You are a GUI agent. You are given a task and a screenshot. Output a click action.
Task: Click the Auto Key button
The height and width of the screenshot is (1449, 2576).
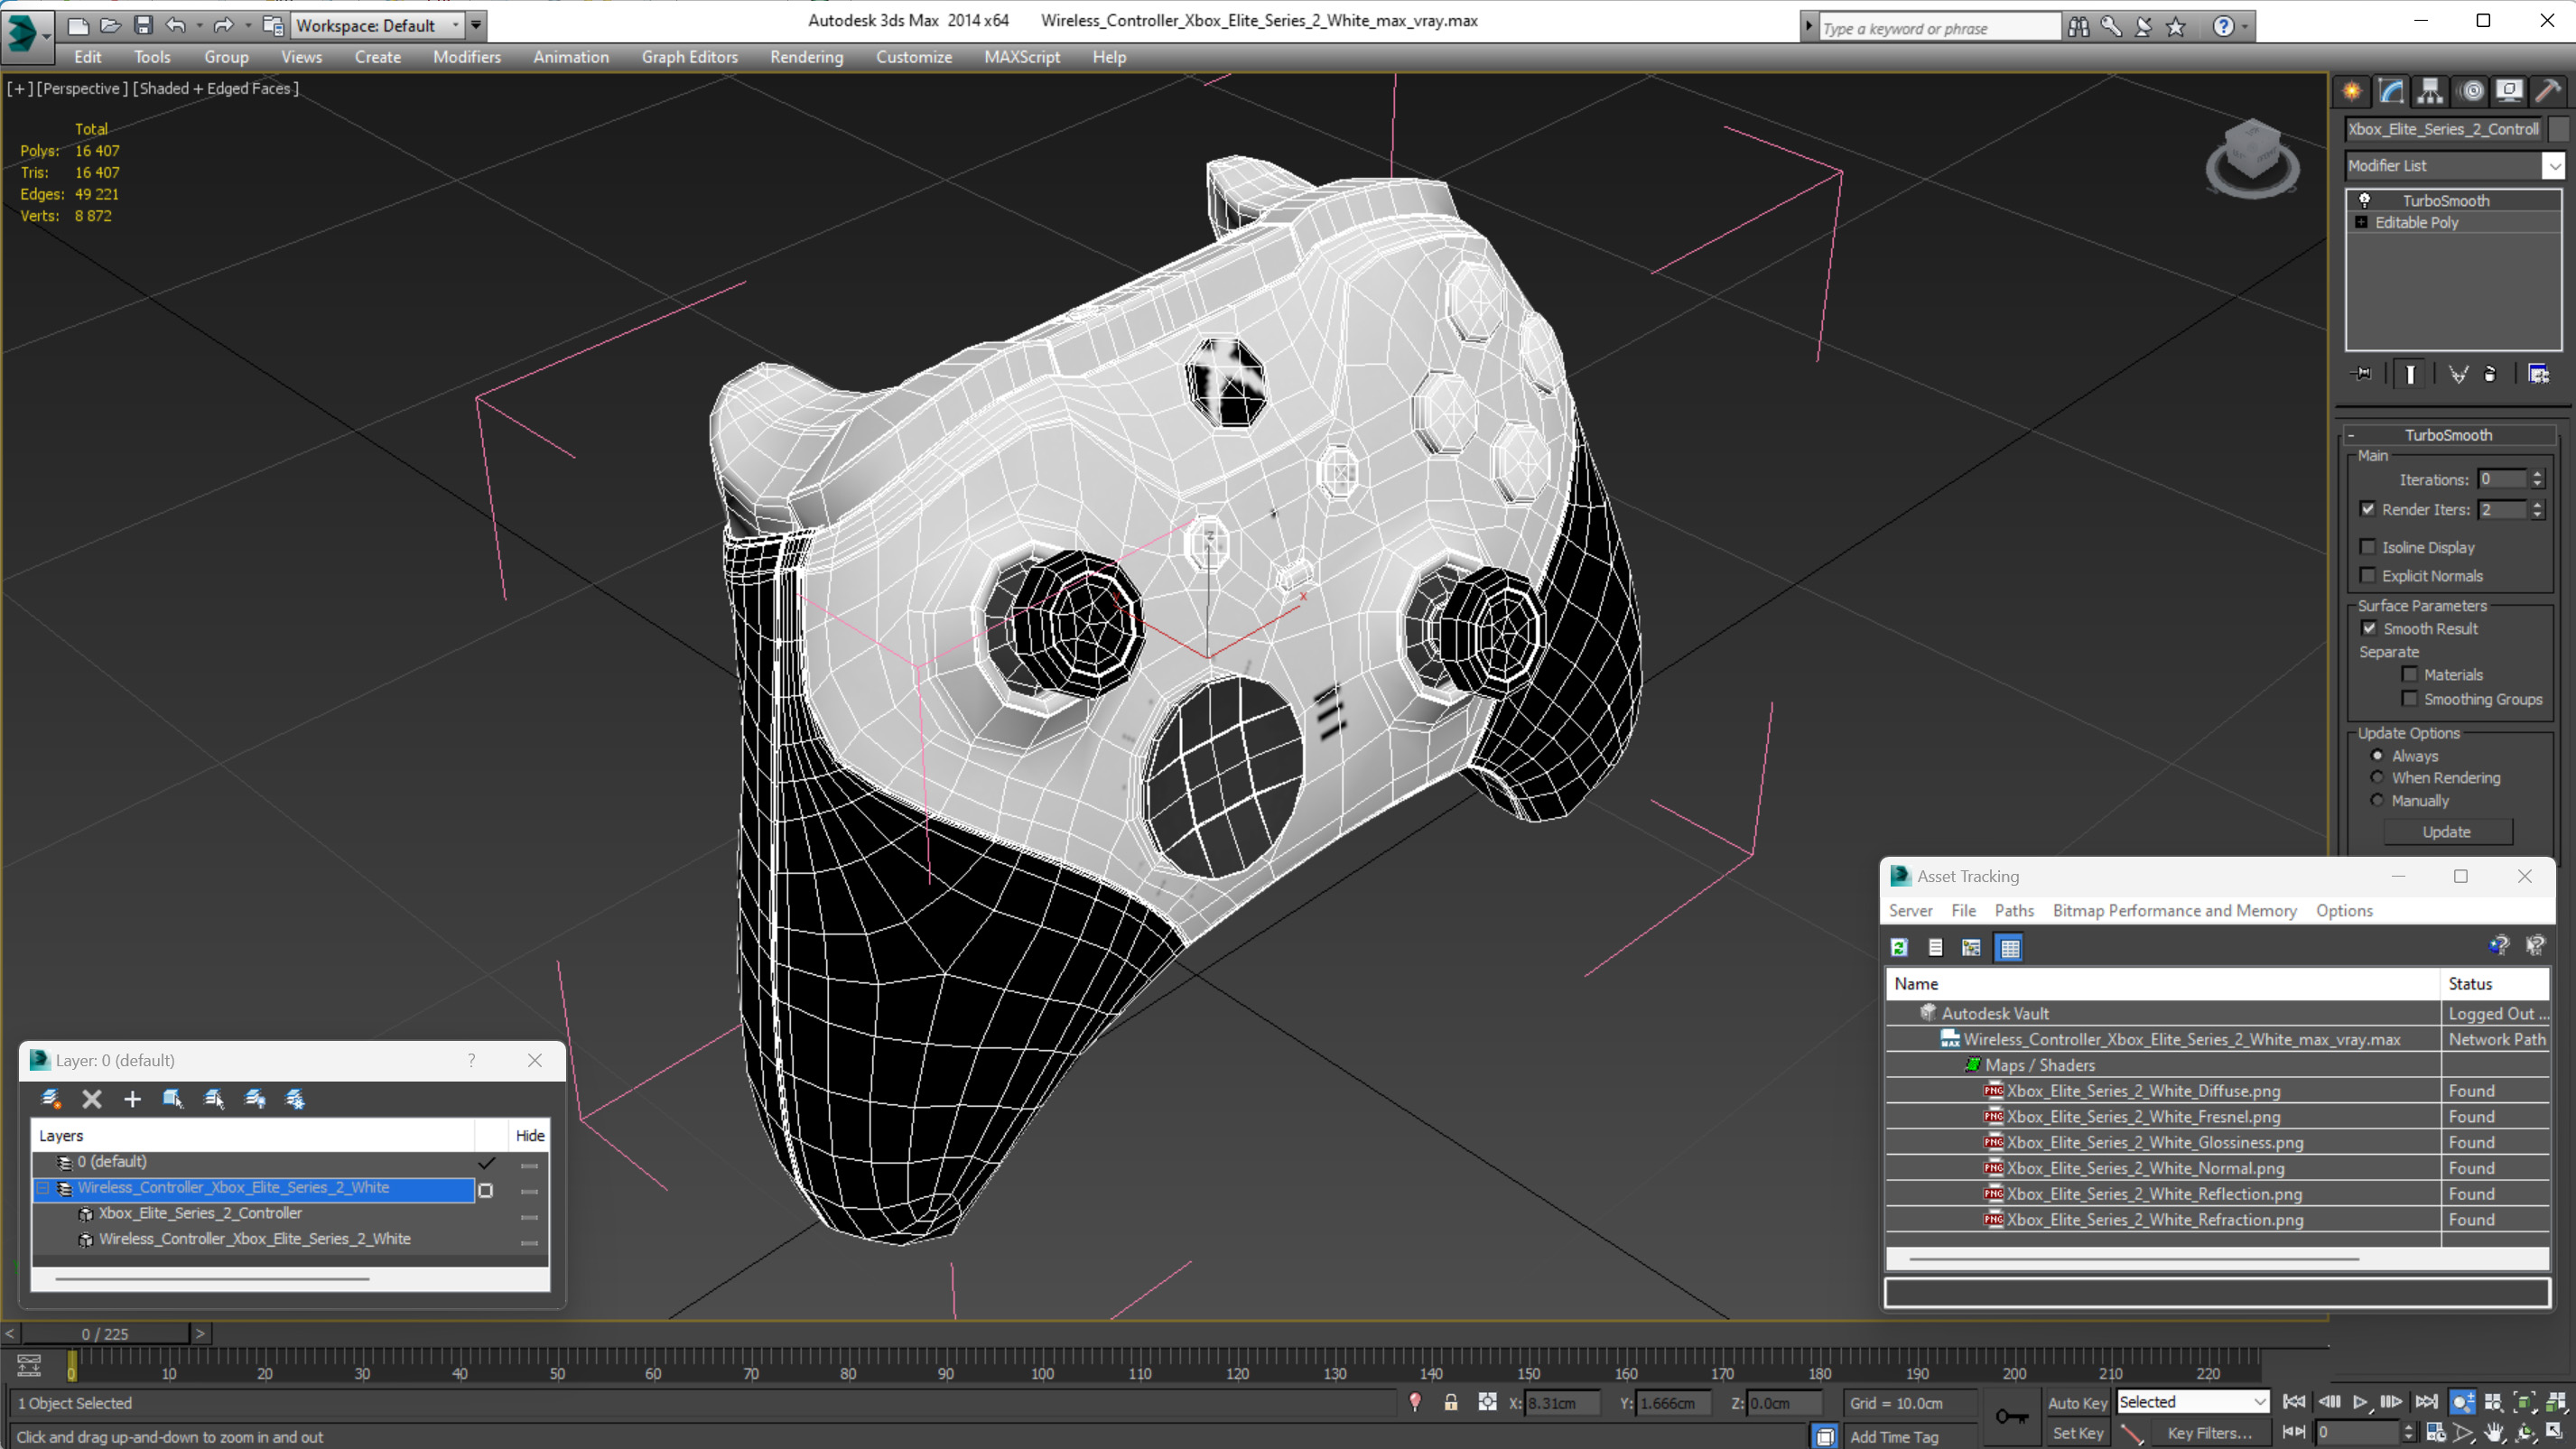click(2077, 1402)
